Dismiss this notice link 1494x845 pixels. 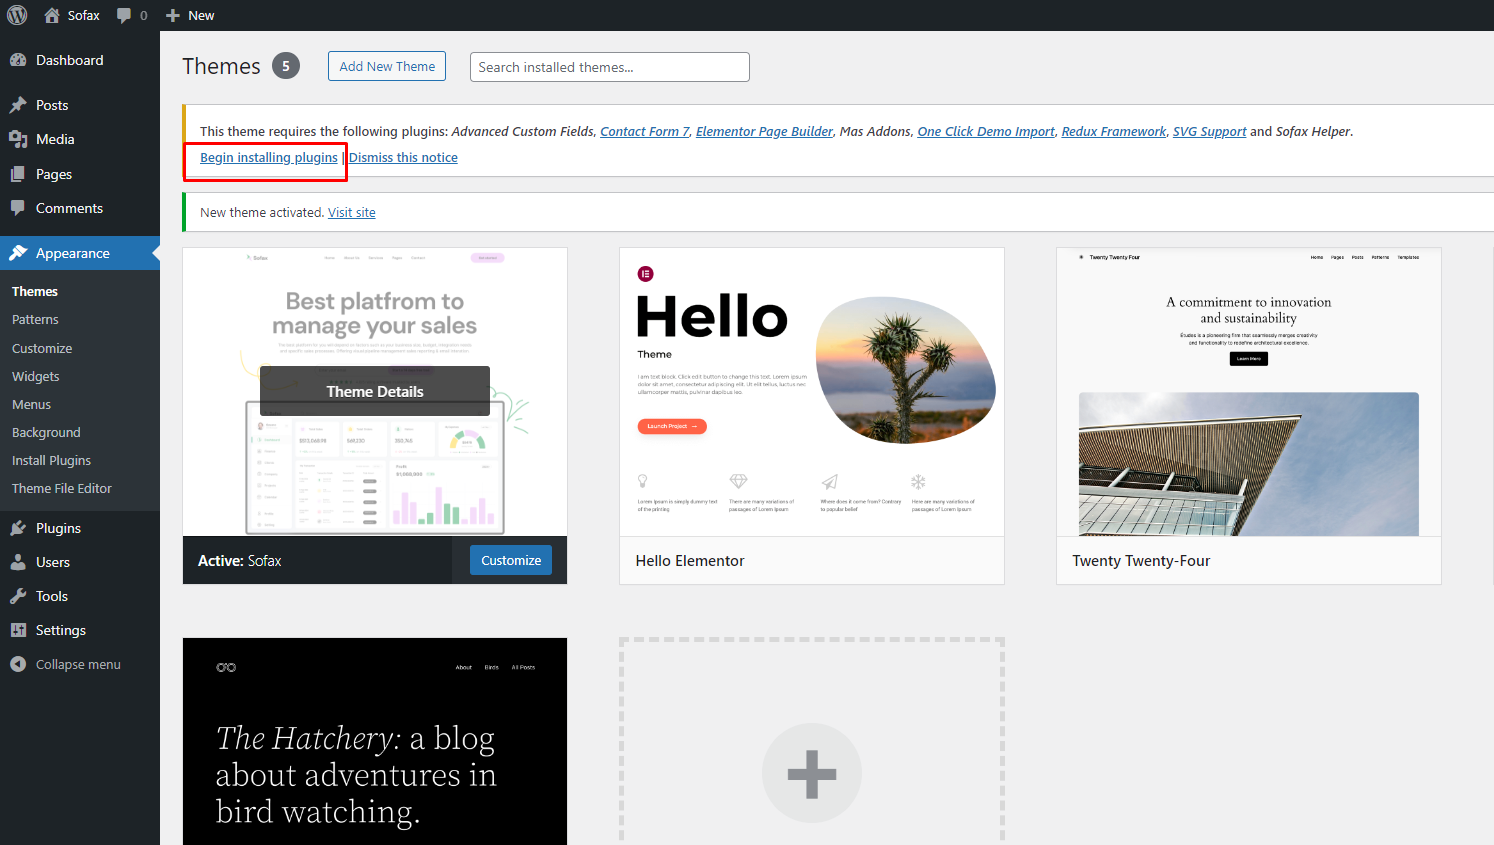click(x=403, y=157)
